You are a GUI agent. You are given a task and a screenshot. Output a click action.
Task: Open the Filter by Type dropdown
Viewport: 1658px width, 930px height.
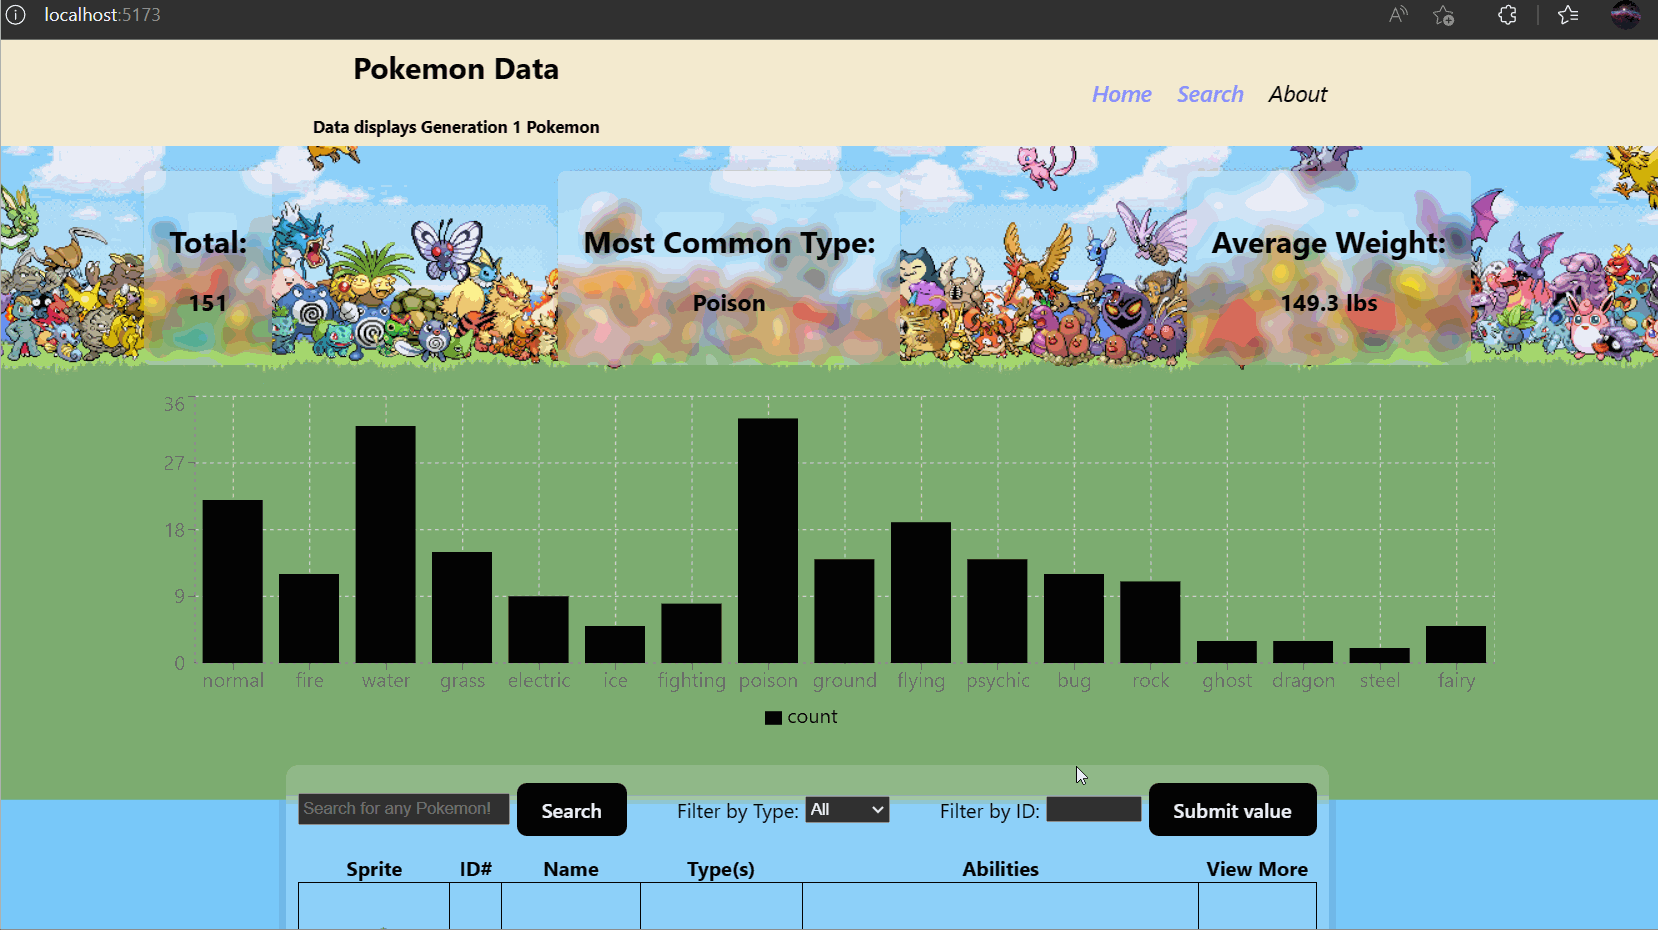(x=847, y=810)
